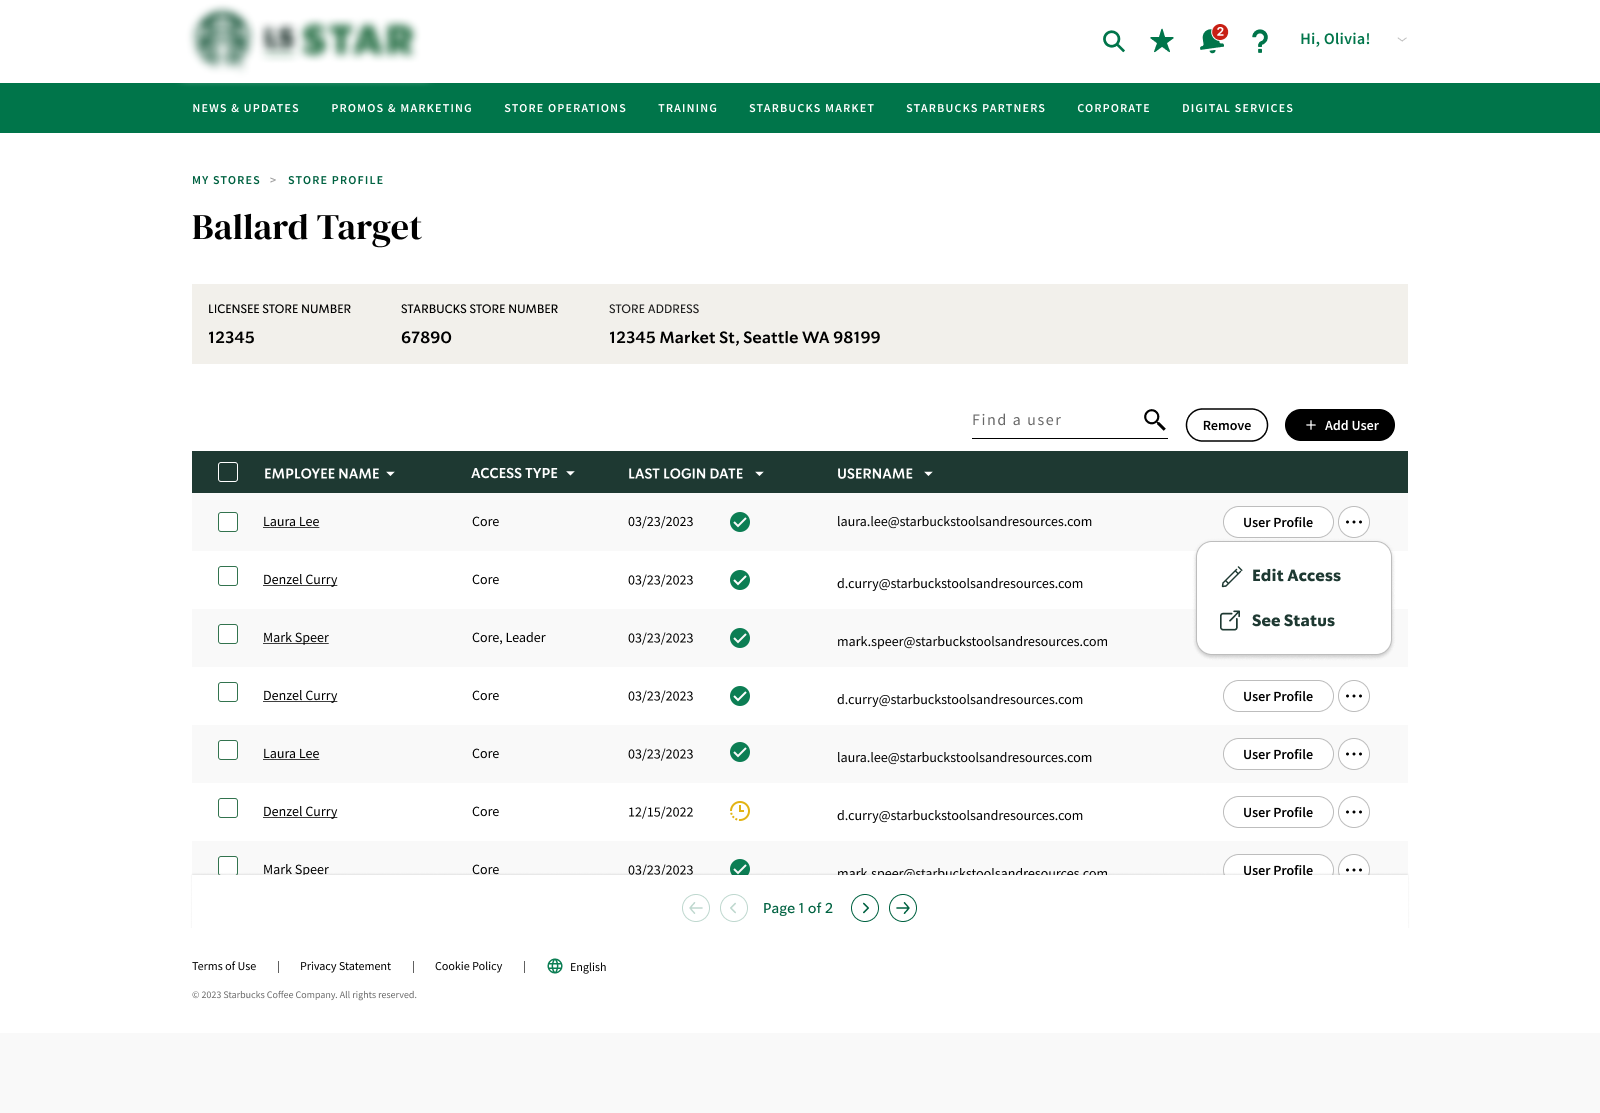1600x1113 pixels.
Task: Choose Edit Access from popup menu
Action: (1294, 576)
